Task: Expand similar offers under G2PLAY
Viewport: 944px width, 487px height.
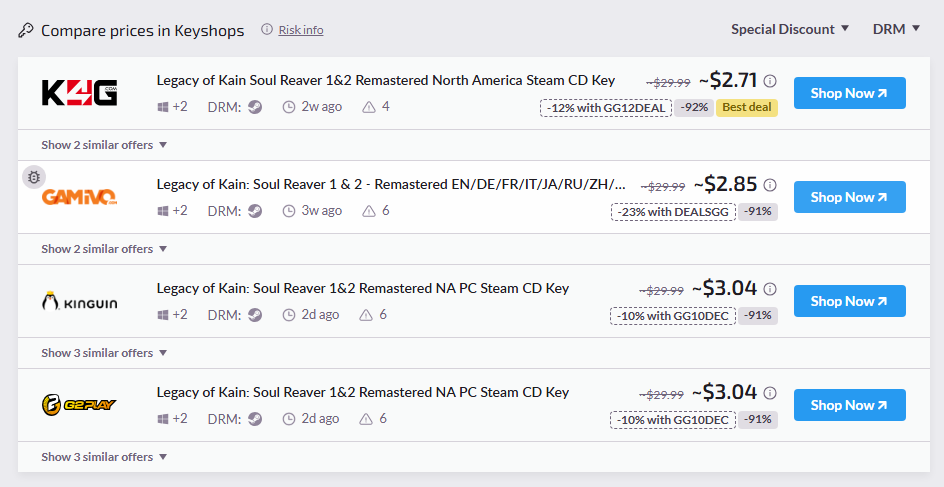Action: point(104,458)
